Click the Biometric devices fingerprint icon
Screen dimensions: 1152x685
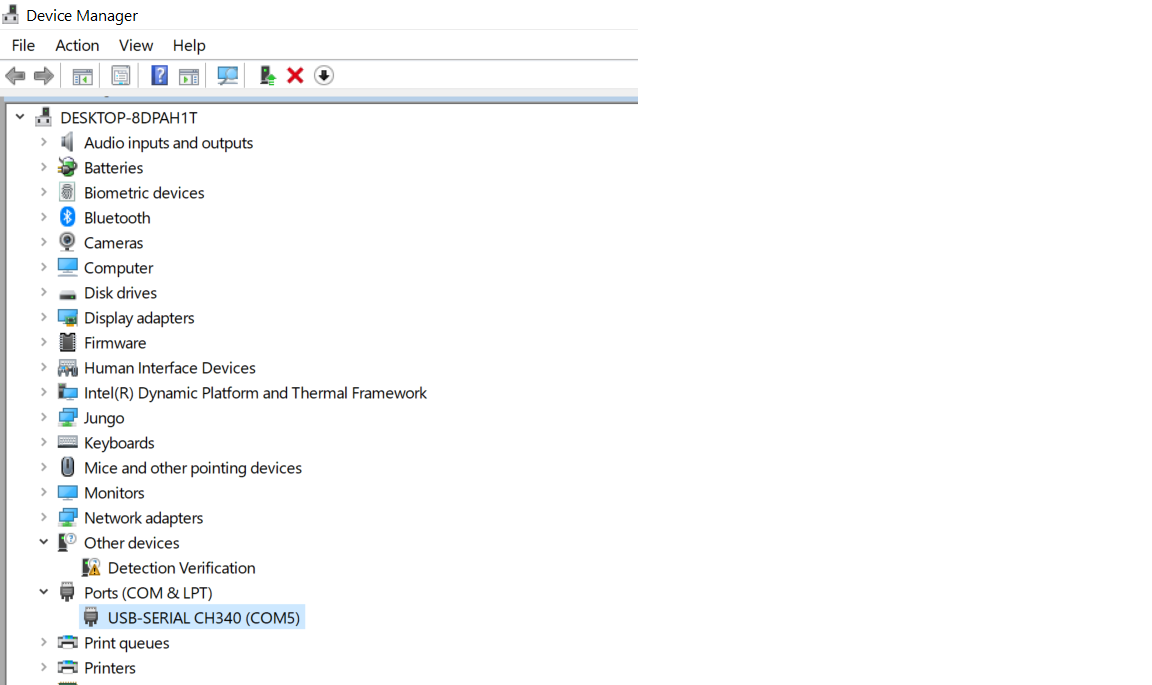[x=68, y=192]
